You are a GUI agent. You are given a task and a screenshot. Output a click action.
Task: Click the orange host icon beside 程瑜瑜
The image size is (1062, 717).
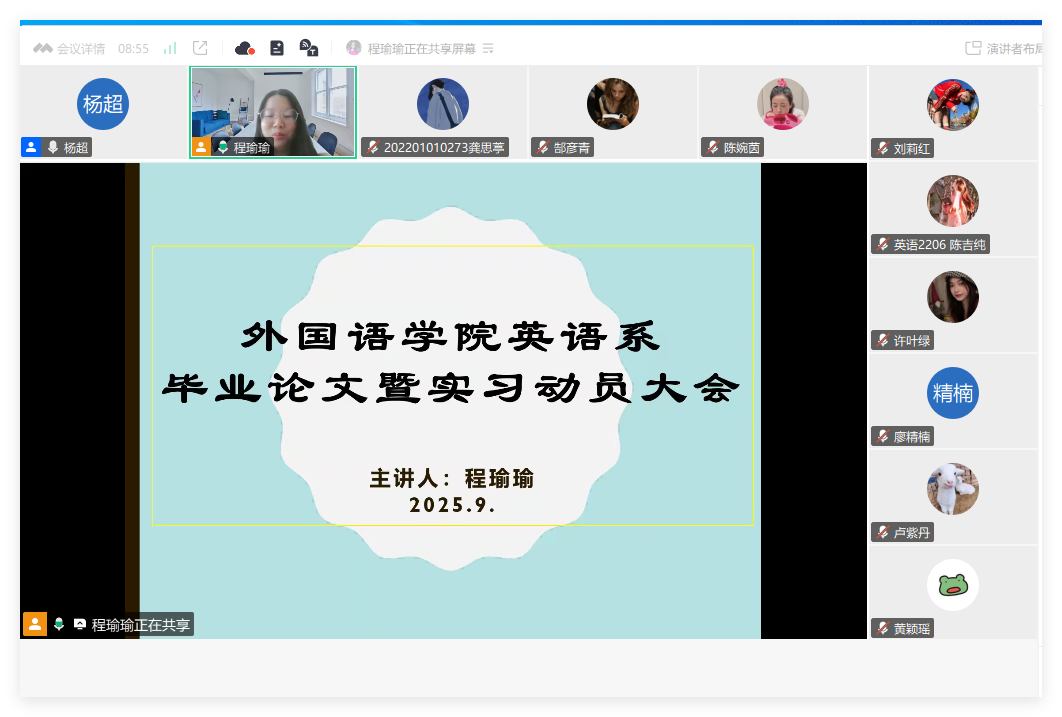pyautogui.click(x=201, y=148)
